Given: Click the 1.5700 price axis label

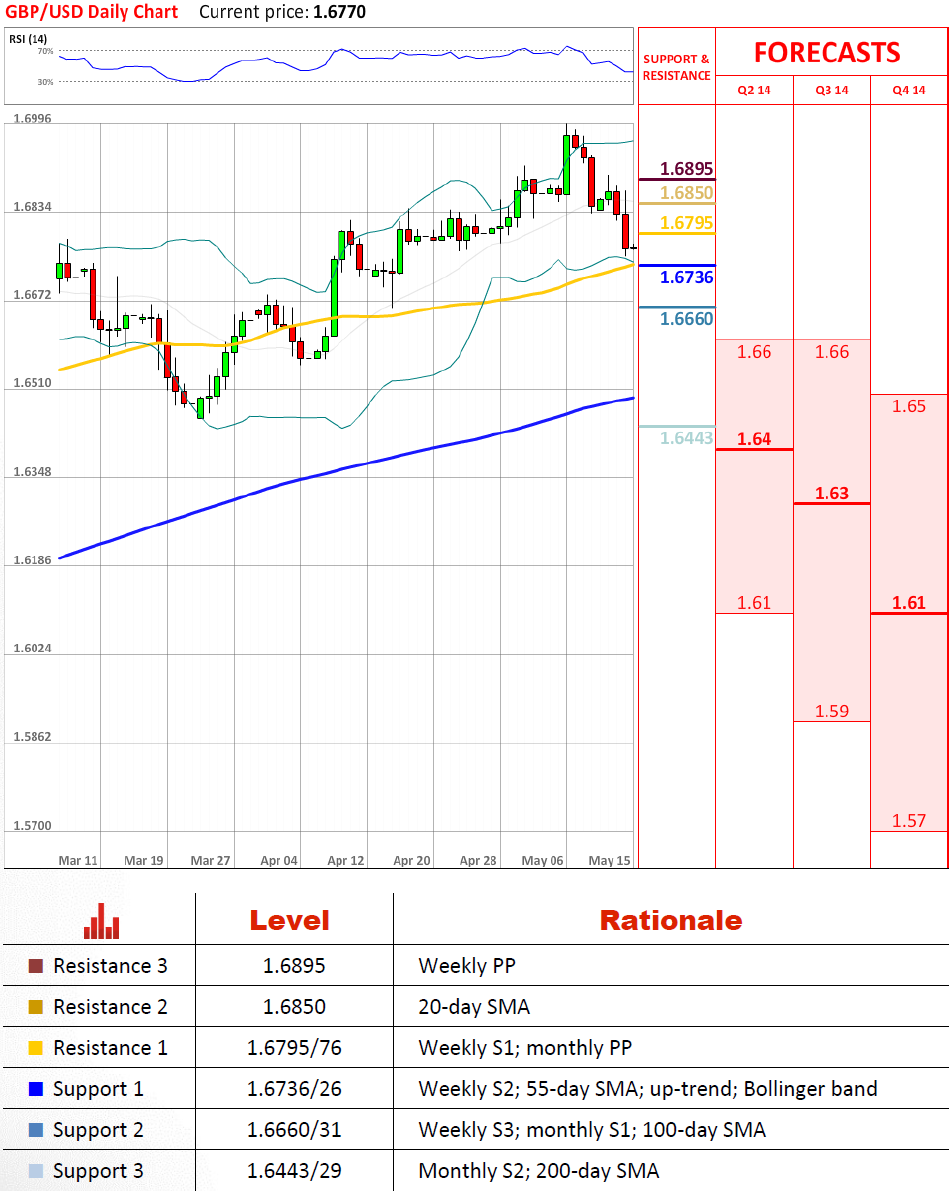Looking at the screenshot, I should click(x=33, y=826).
